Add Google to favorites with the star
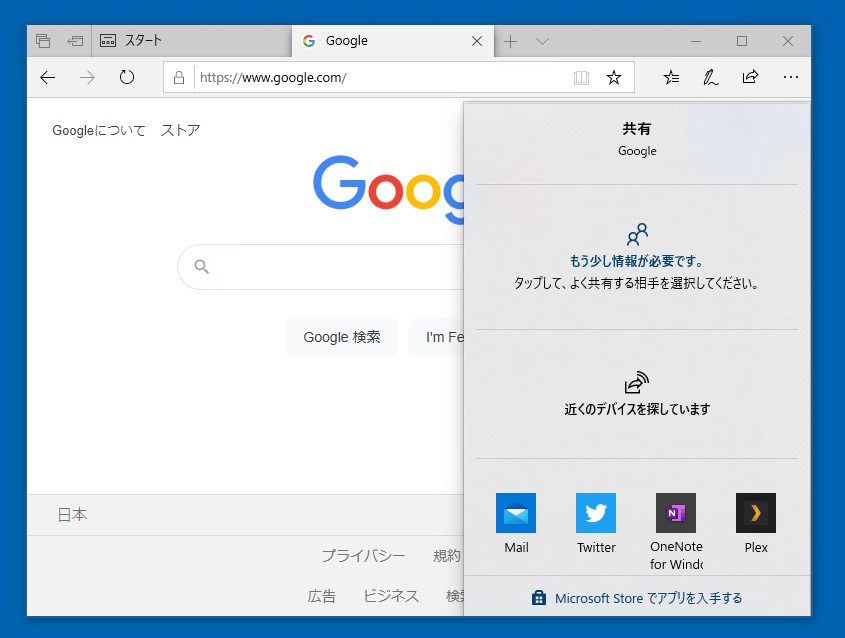 [613, 77]
